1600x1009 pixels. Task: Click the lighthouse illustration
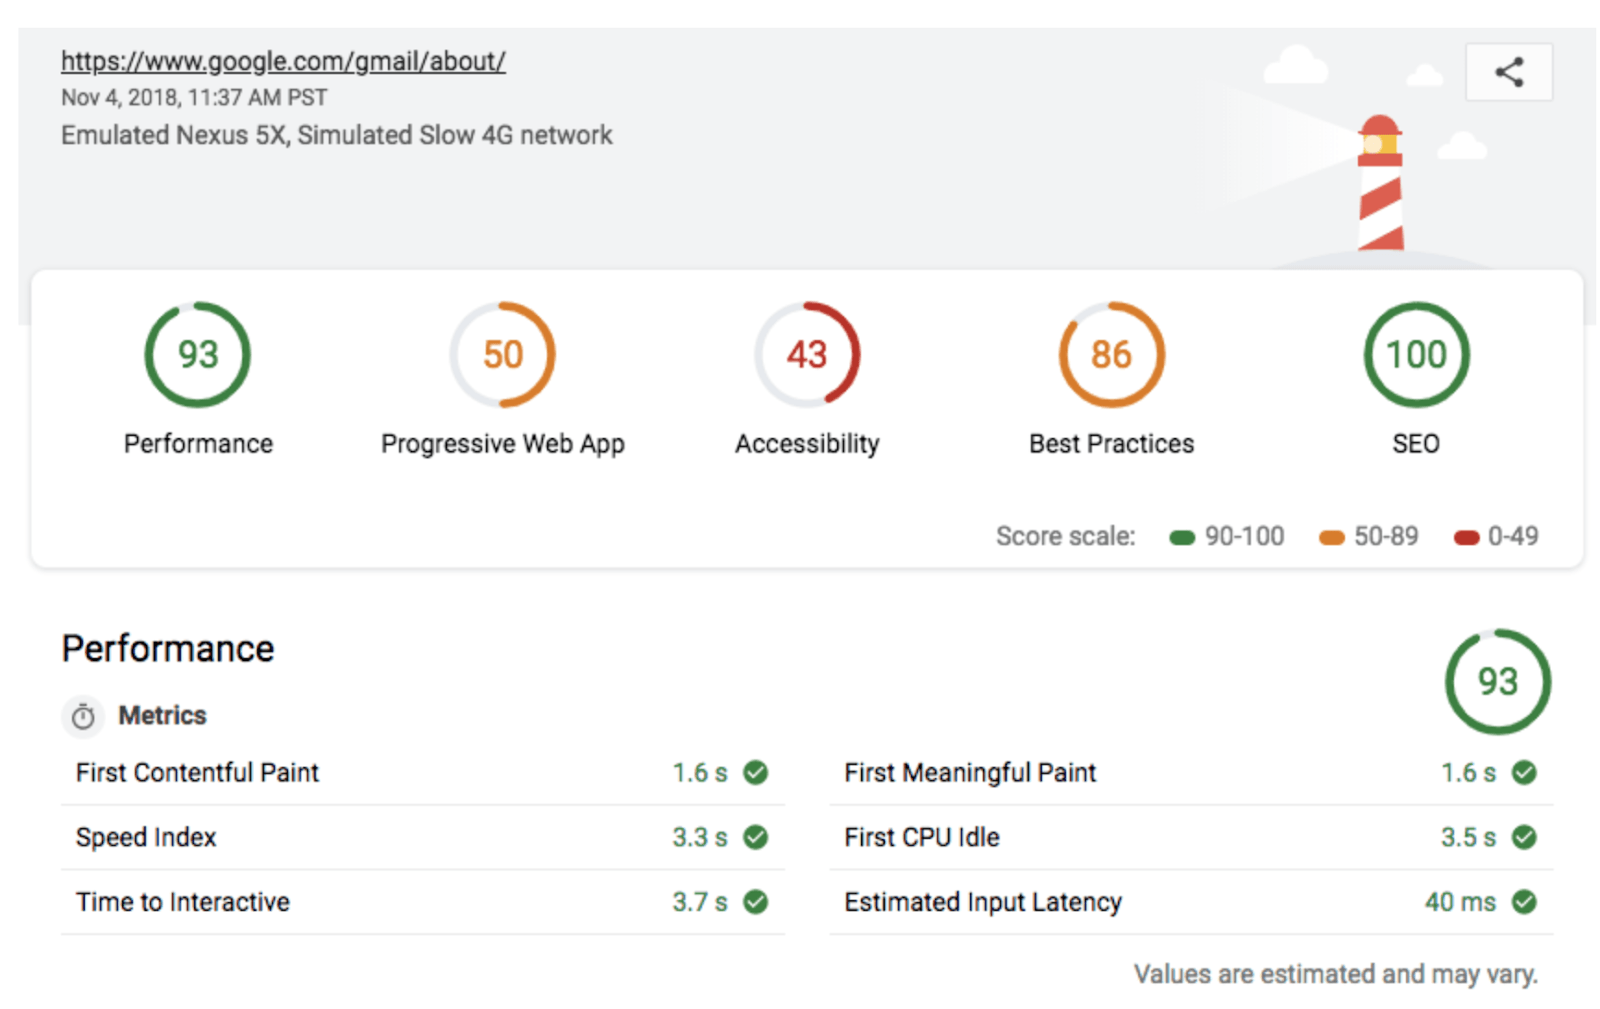[x=1380, y=185]
